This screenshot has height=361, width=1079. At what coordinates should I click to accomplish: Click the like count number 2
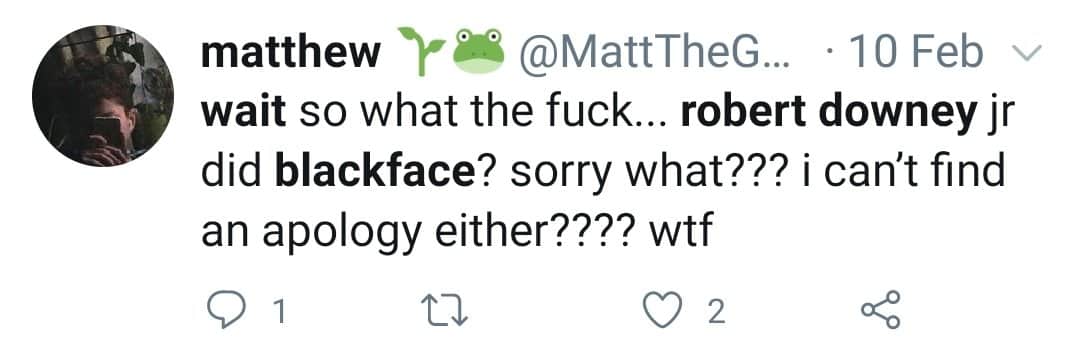[x=716, y=313]
